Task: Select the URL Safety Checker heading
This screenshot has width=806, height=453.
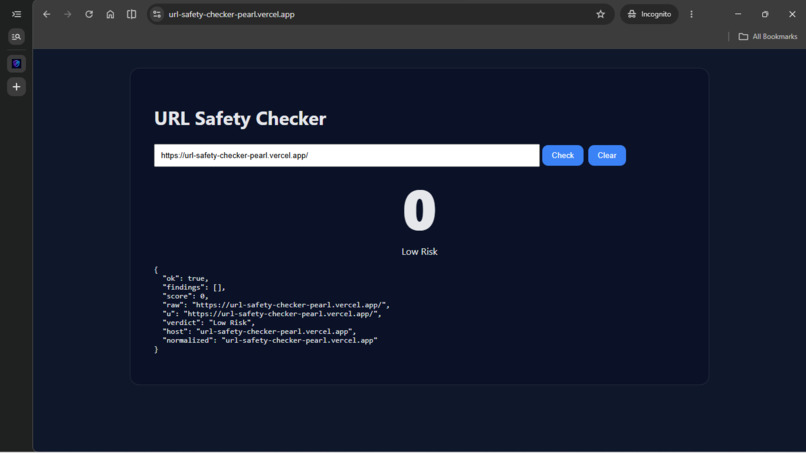Action: tap(240, 119)
